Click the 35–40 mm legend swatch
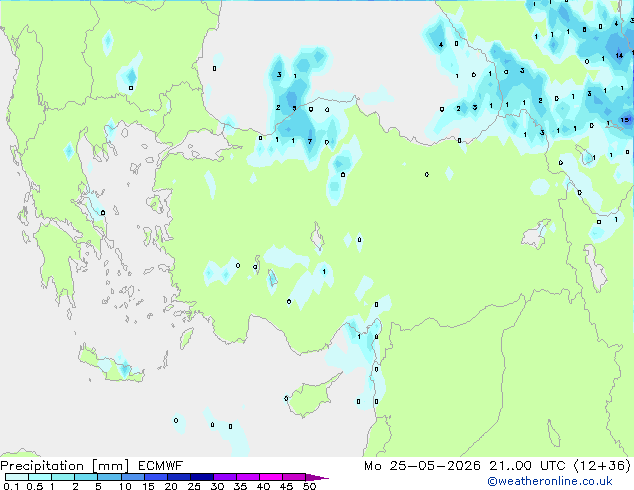This screenshot has height=490, width=634. (x=248, y=477)
